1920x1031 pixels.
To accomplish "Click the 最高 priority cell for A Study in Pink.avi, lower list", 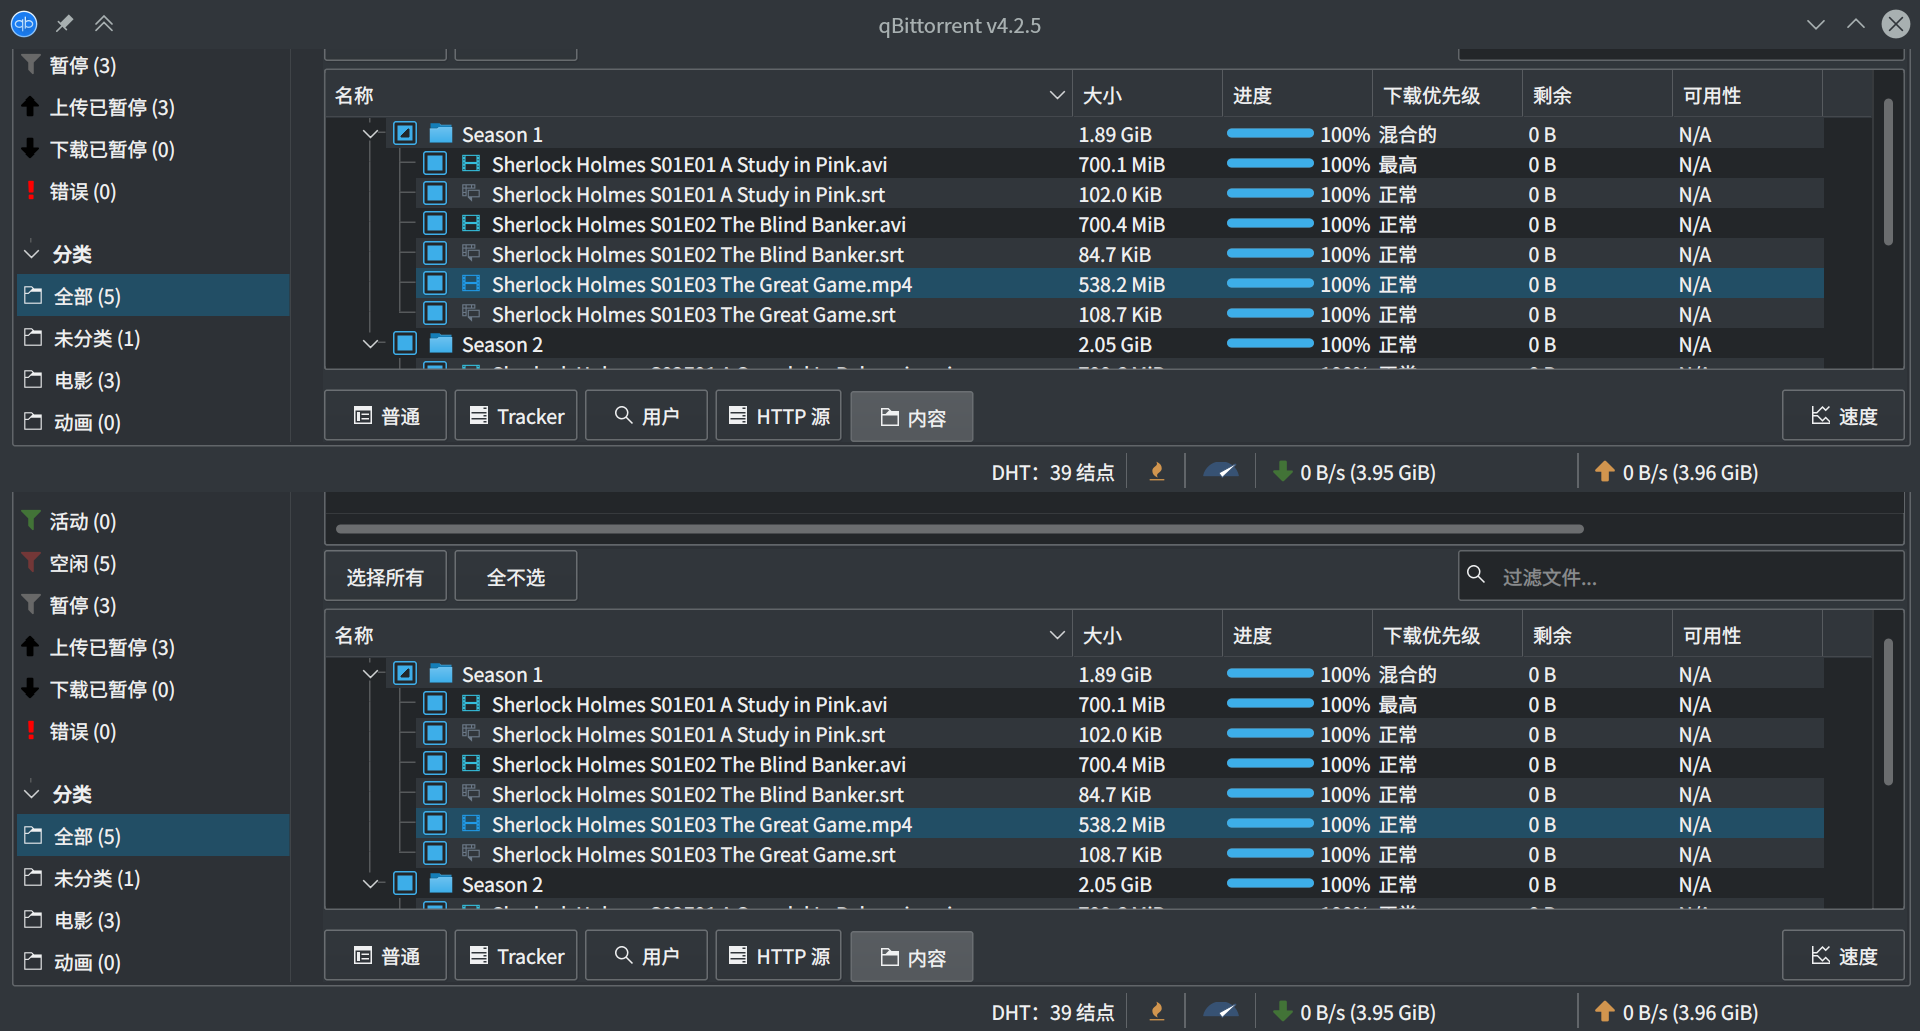I will [1398, 704].
